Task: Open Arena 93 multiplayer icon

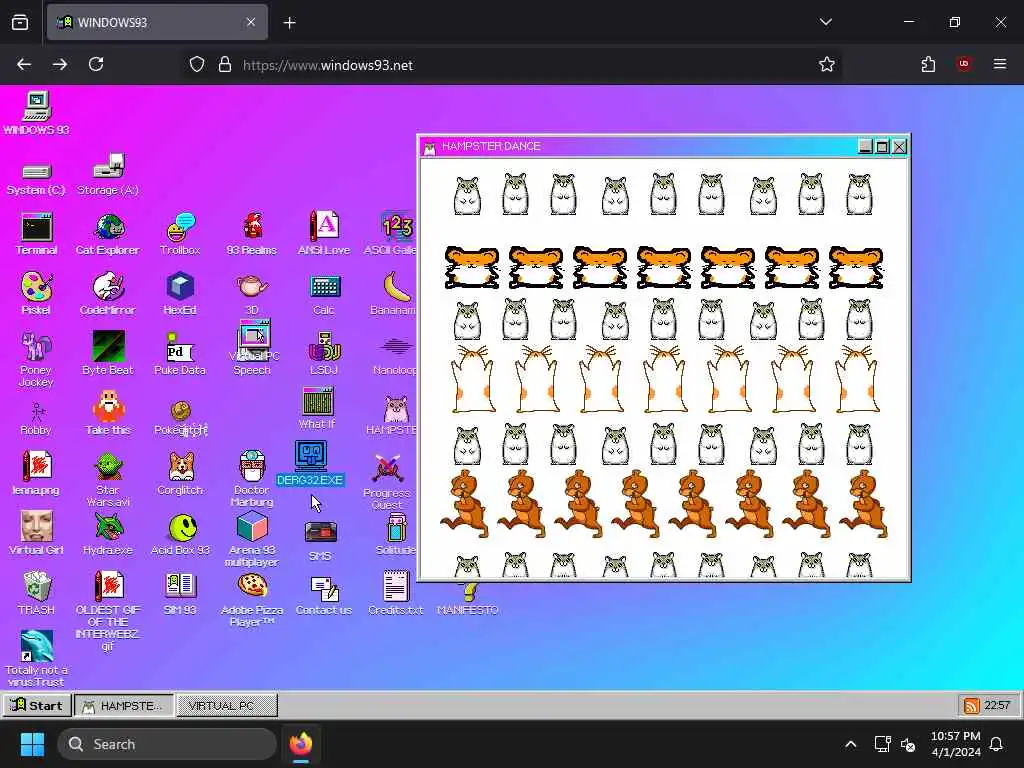Action: [252, 539]
